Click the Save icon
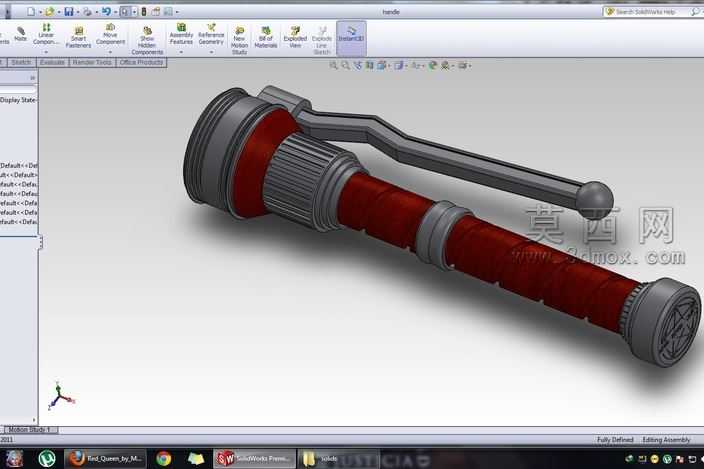704x469 pixels. point(69,12)
